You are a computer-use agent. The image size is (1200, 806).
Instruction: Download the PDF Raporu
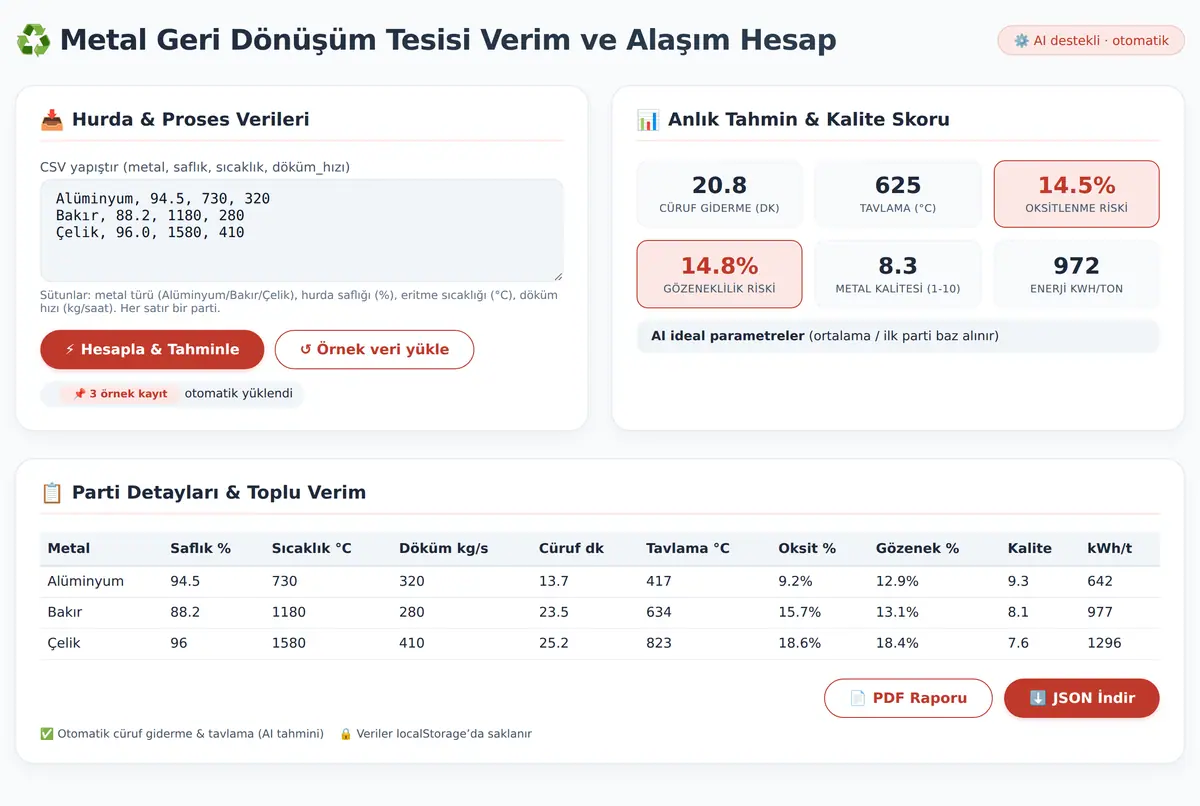(x=908, y=698)
